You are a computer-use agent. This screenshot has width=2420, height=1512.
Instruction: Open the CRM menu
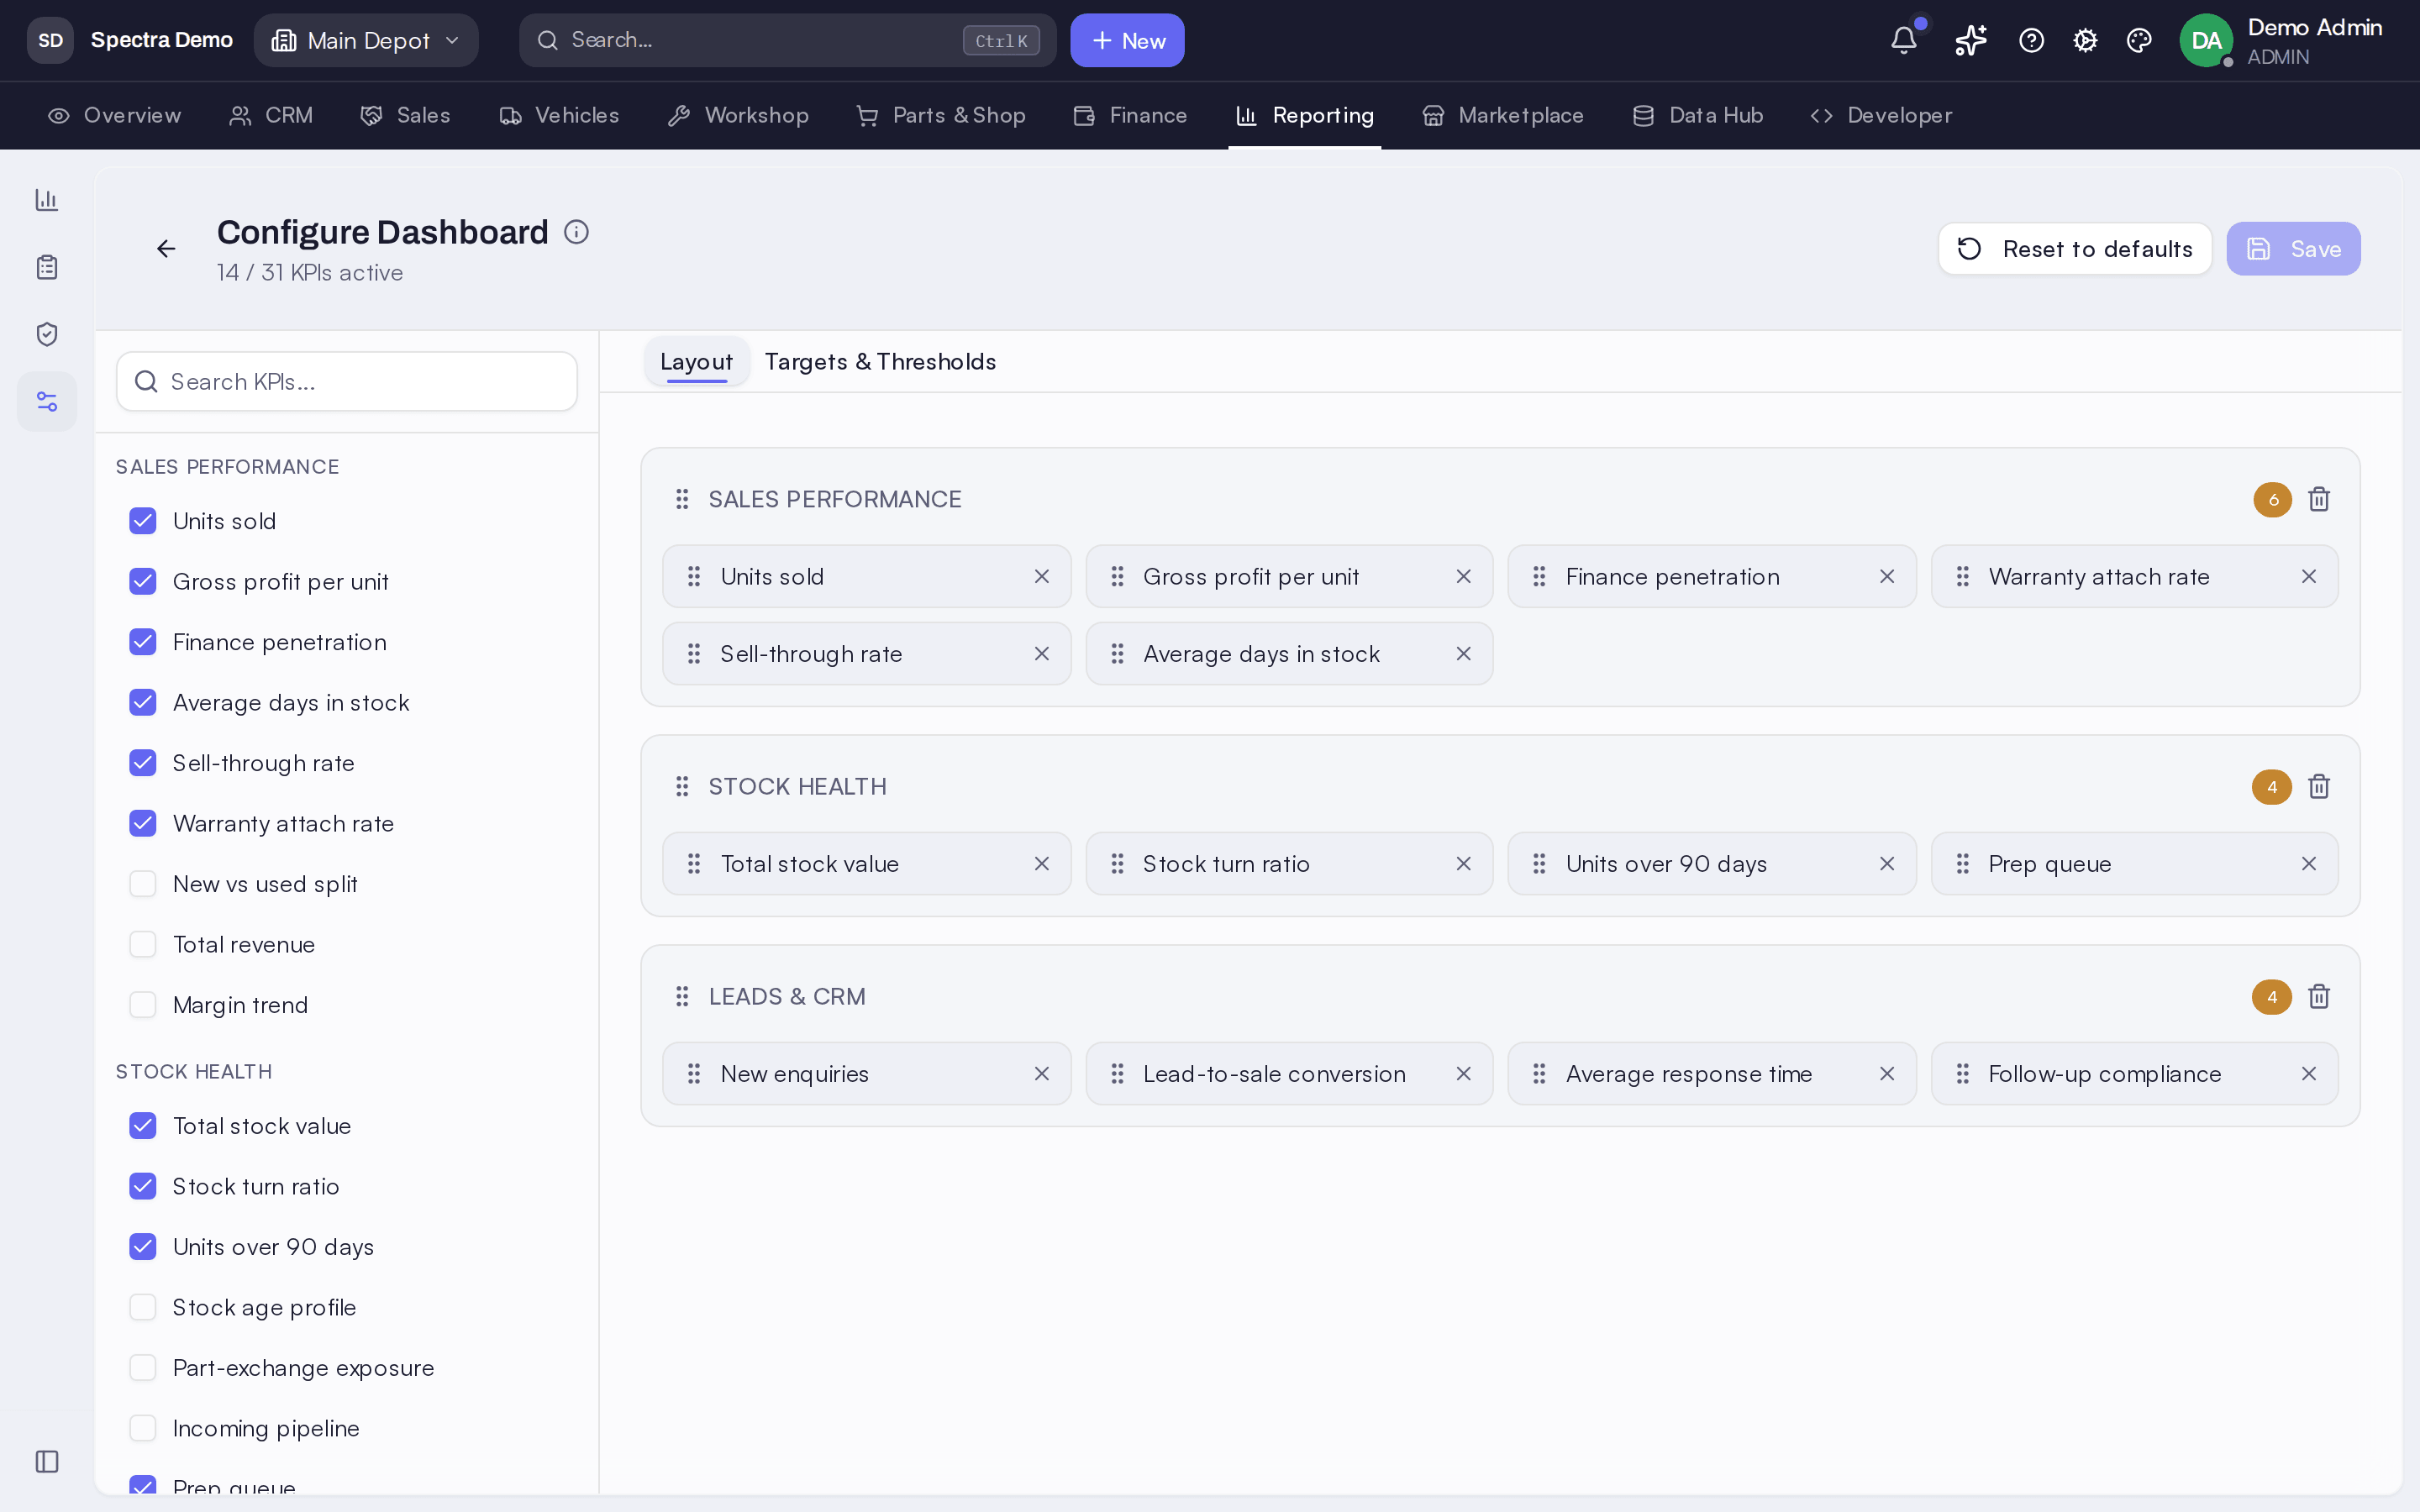point(271,116)
